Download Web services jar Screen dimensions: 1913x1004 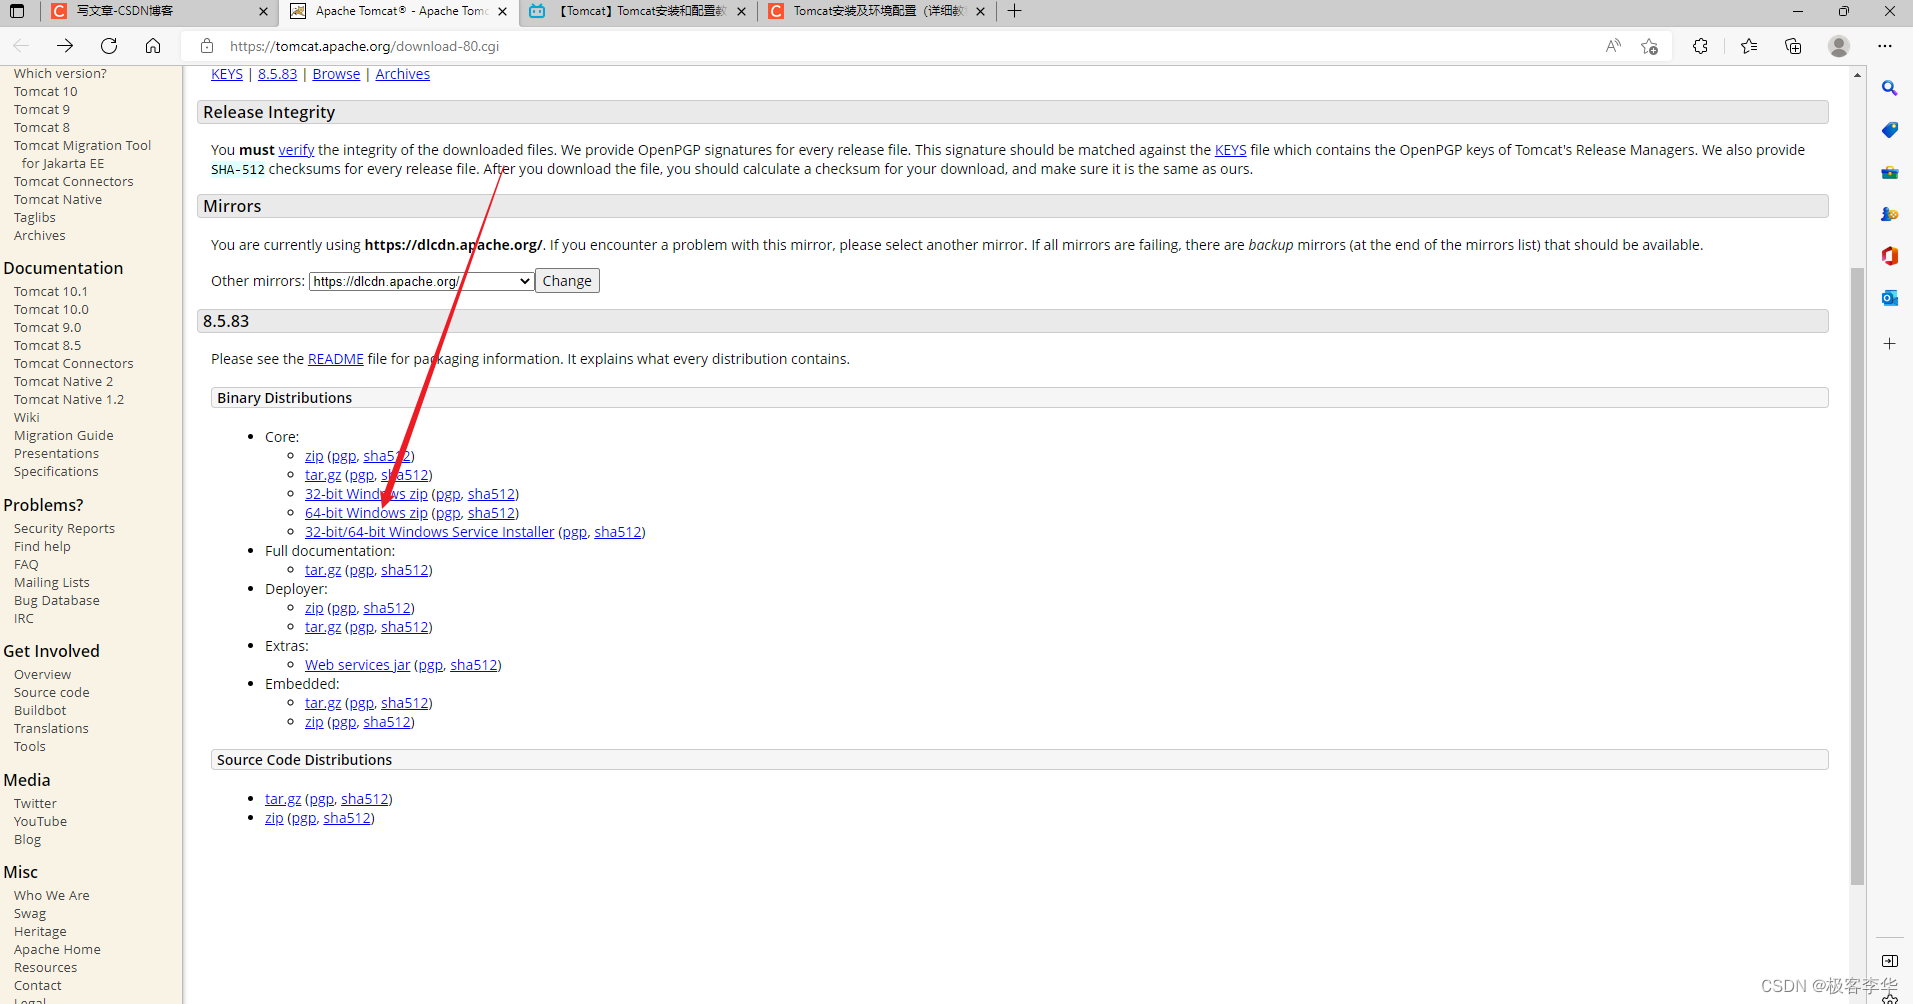(357, 665)
